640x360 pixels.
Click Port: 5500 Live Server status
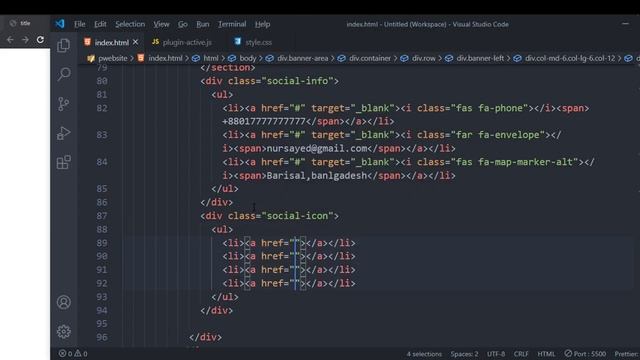[x=585, y=354]
